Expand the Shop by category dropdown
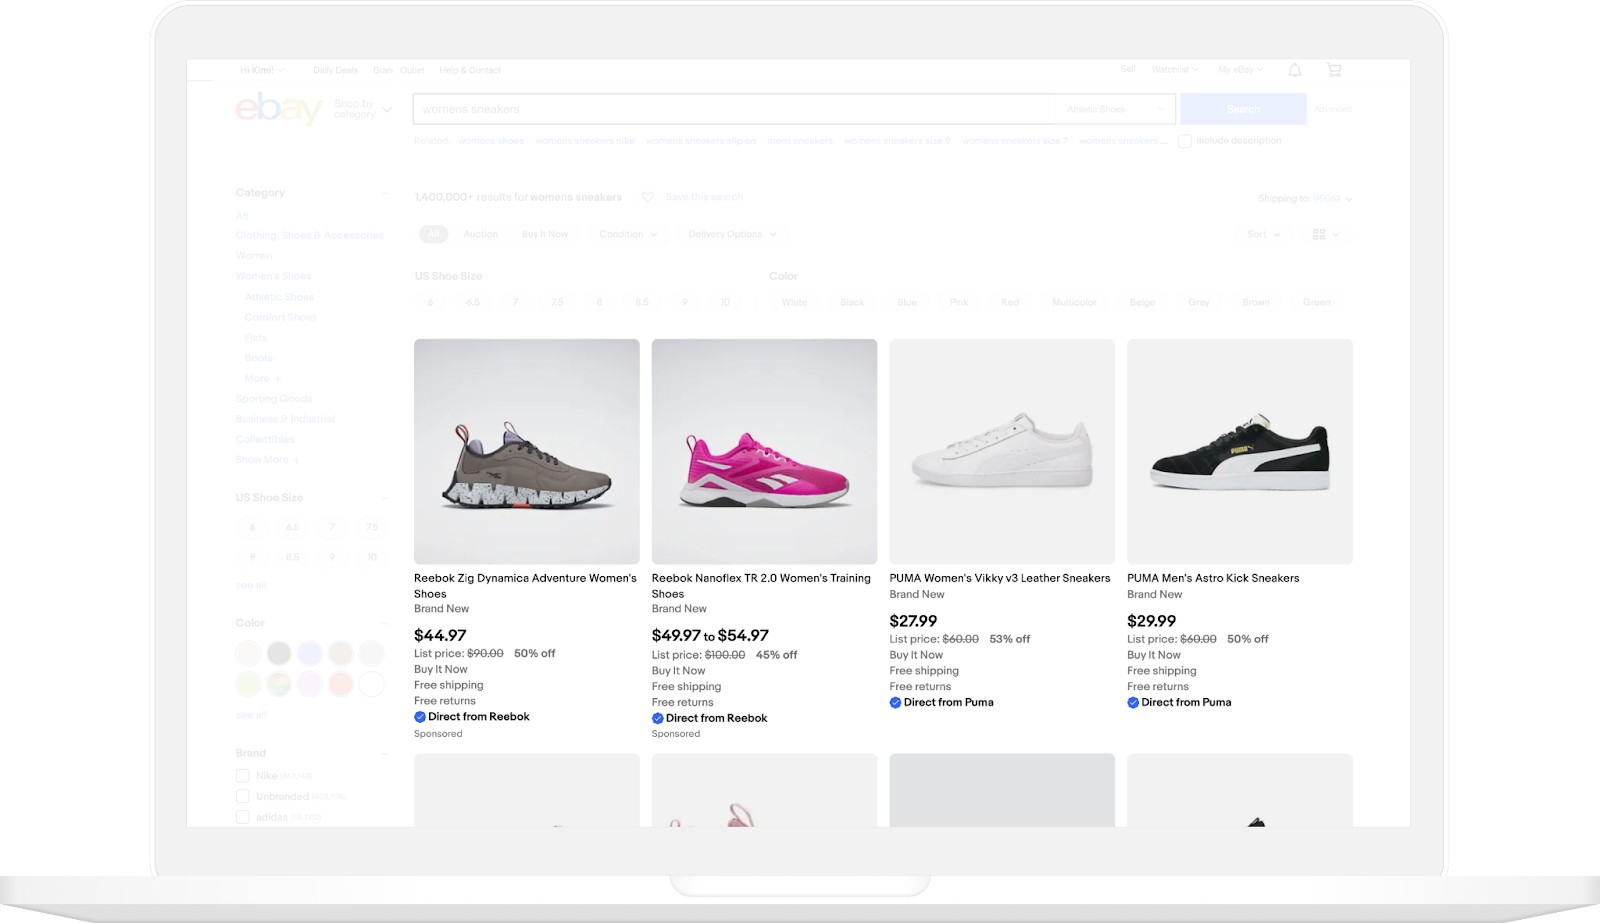Viewport: 1600px width, 923px height. point(357,108)
